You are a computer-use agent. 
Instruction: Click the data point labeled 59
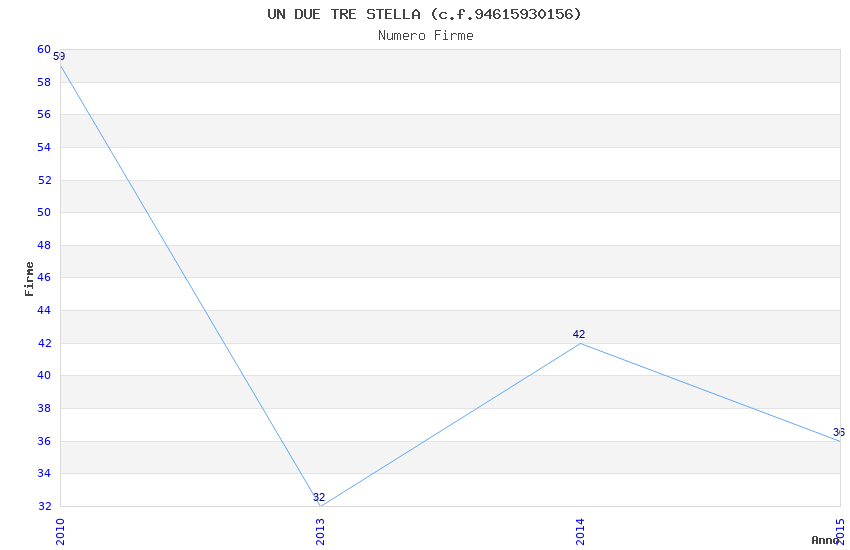(60, 66)
